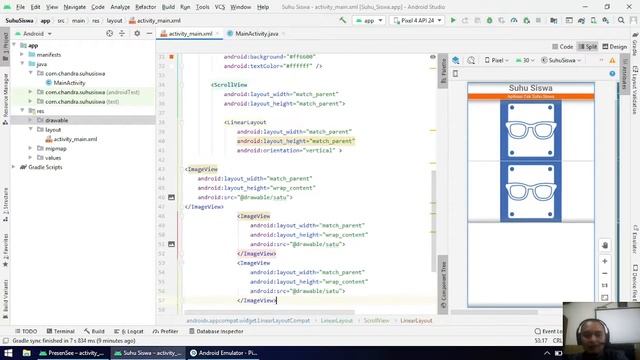
Task: Click the warning triangle in design toolbar
Action: pos(612,60)
